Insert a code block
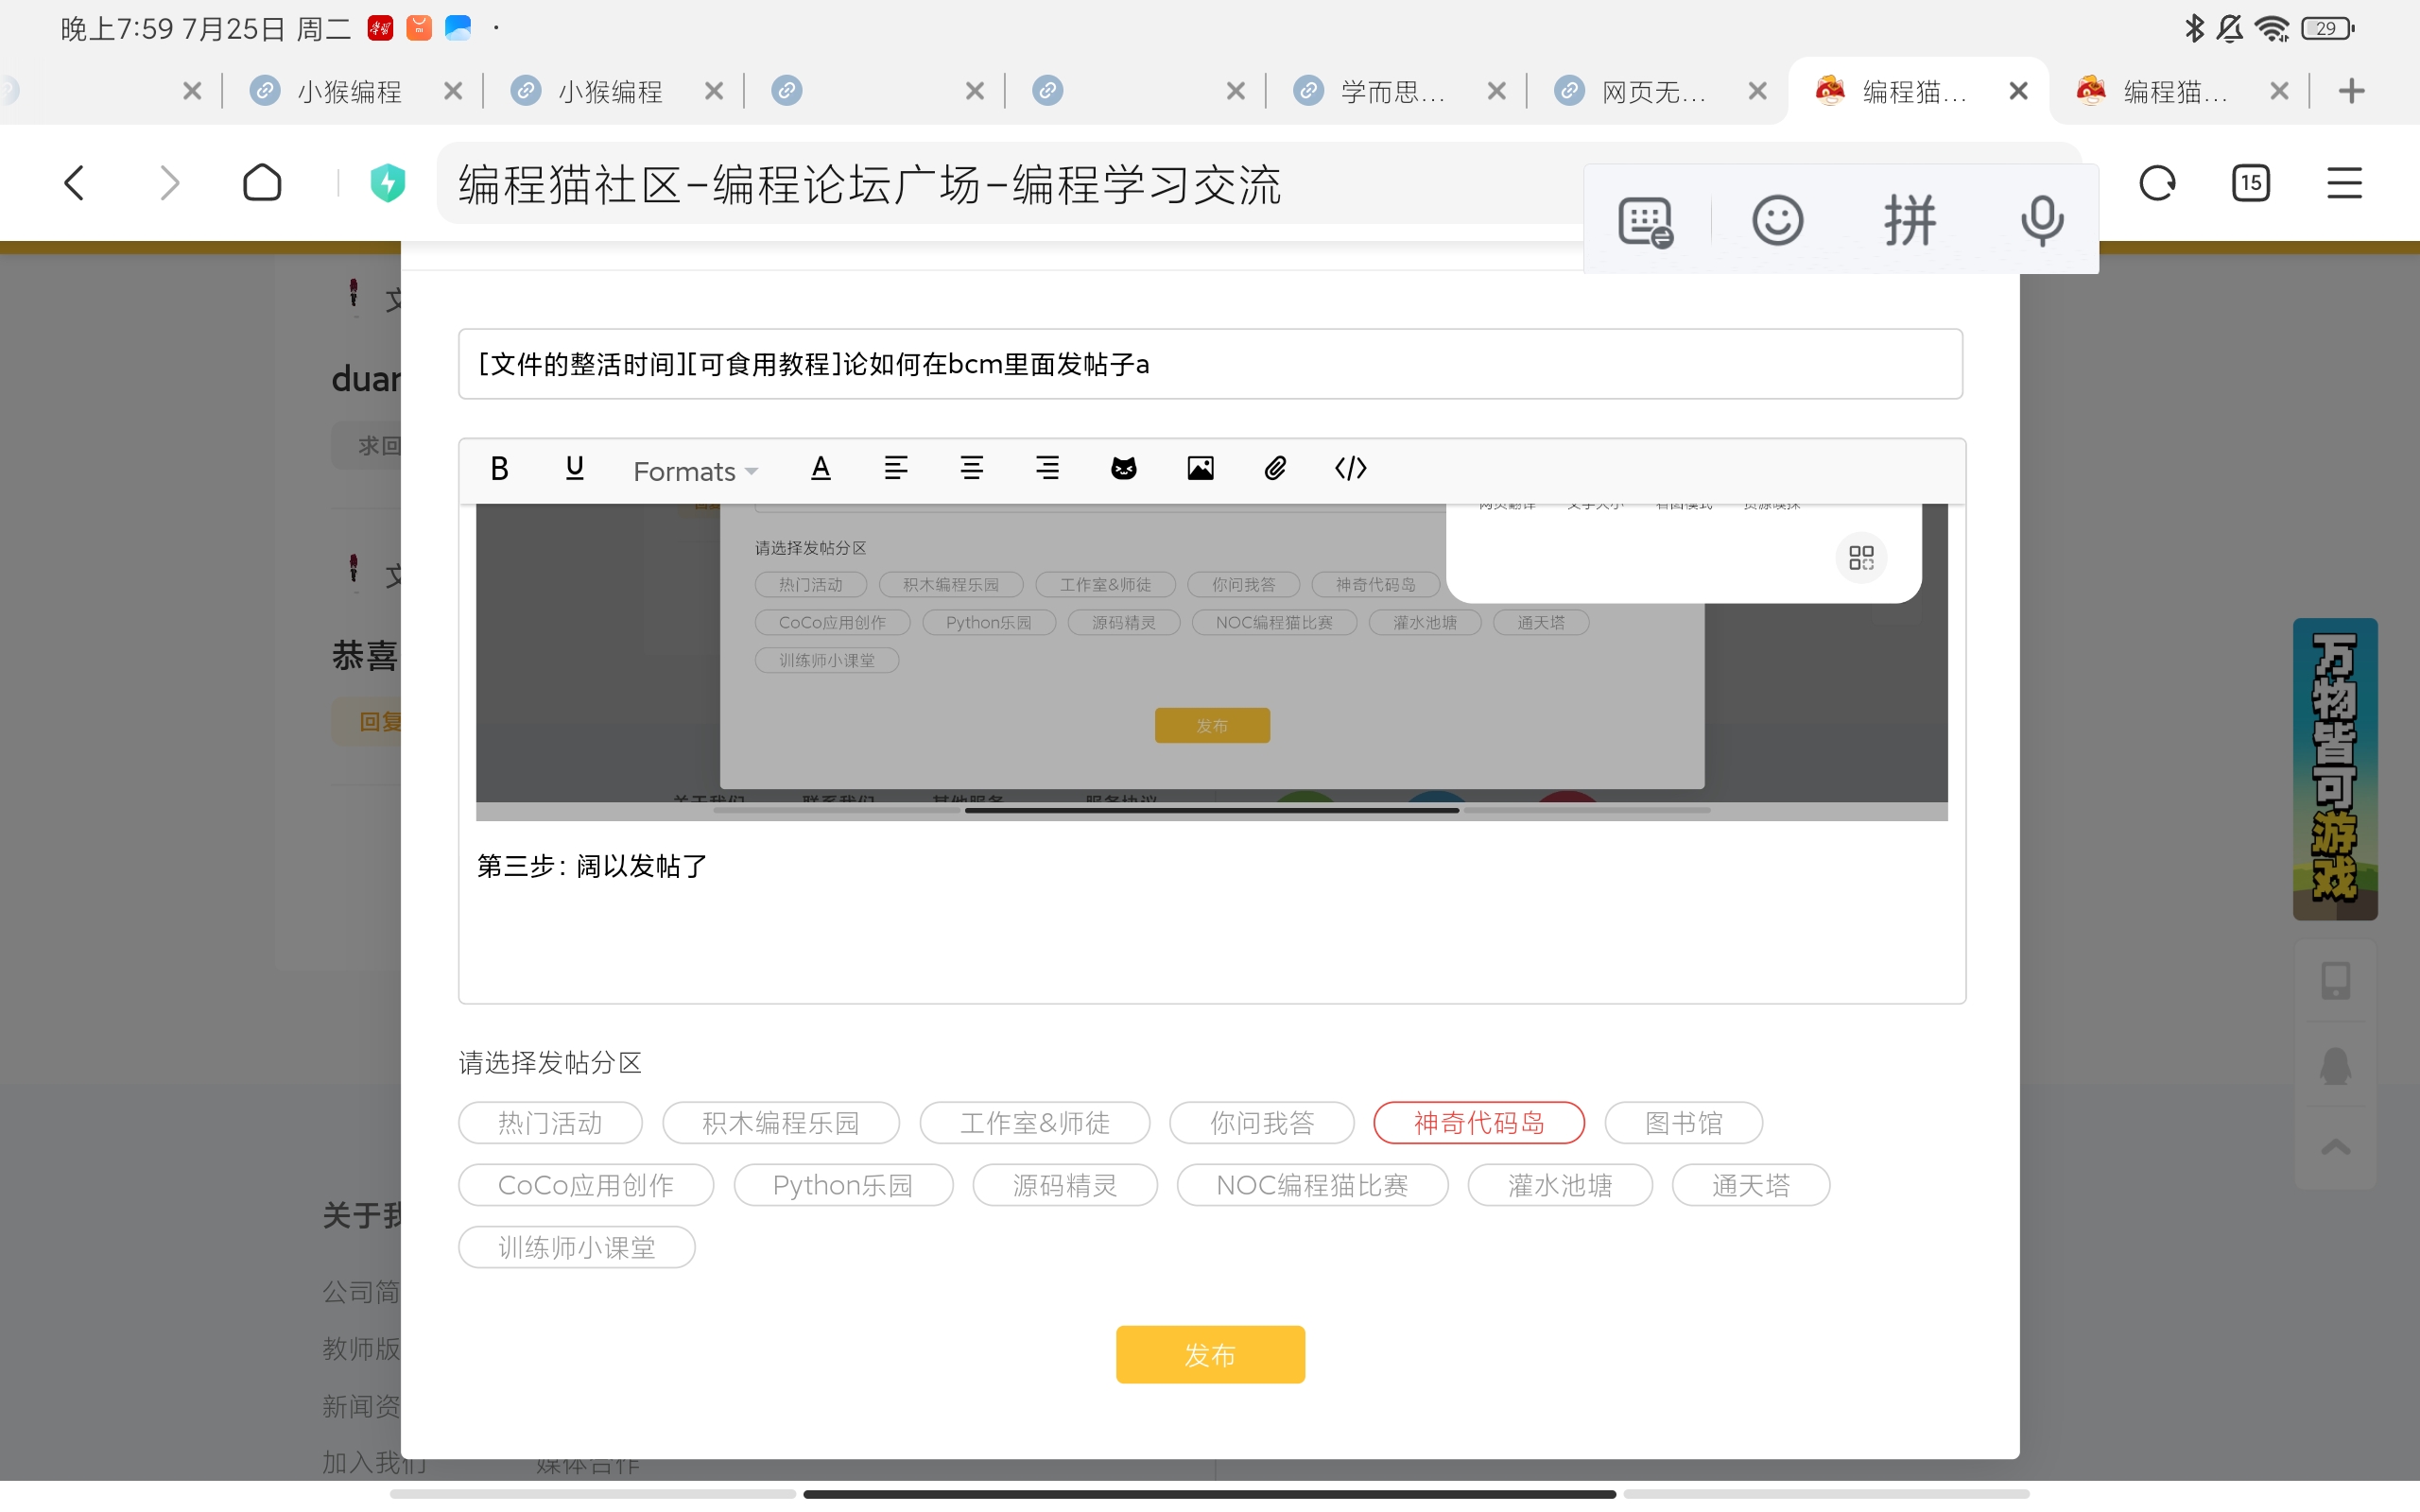Screen dimensions: 2420x1512 (x=1350, y=468)
